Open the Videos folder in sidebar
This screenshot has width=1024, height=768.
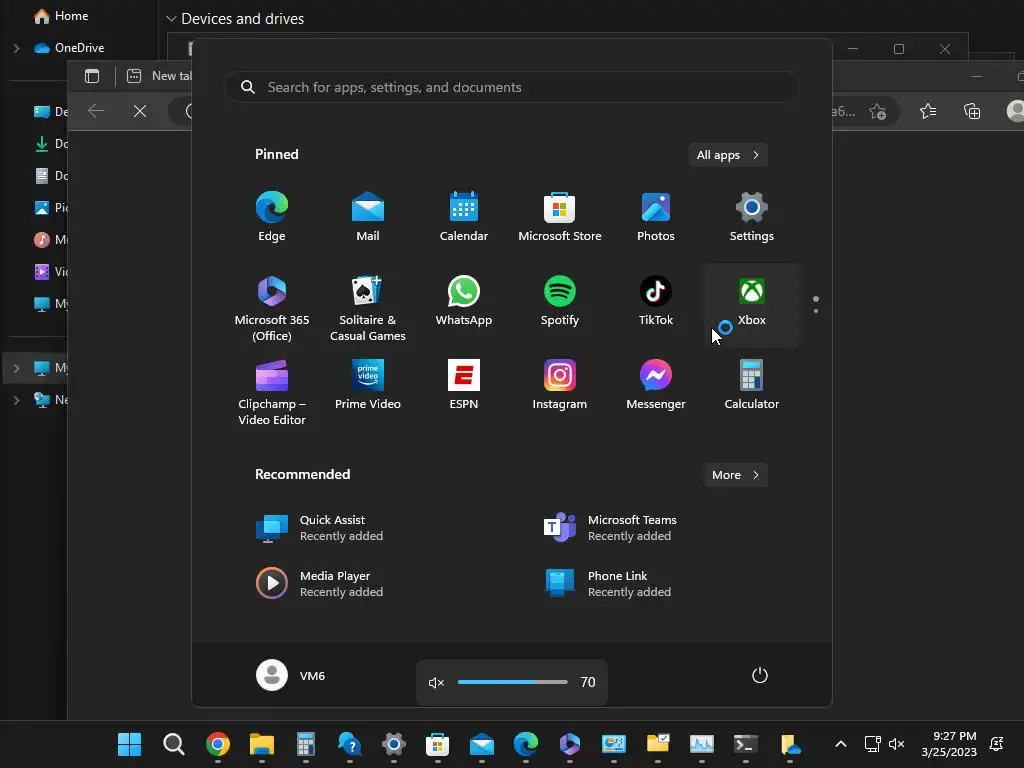click(x=49, y=272)
